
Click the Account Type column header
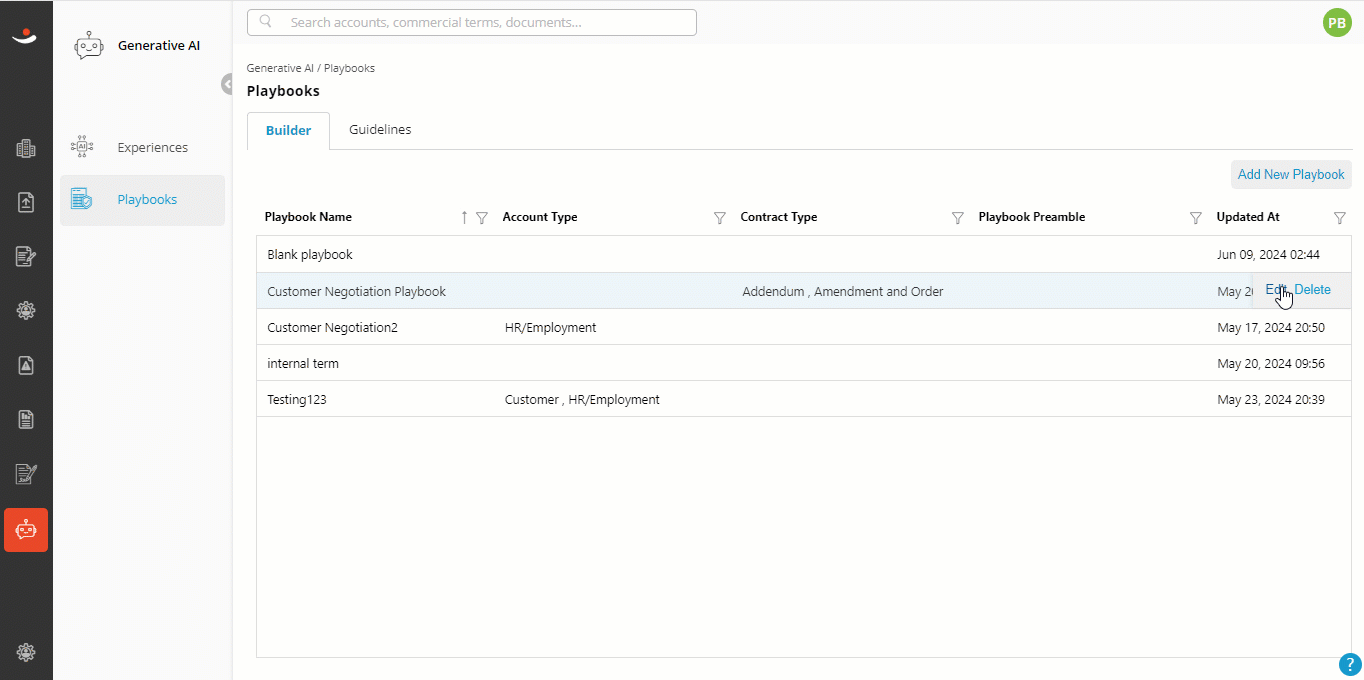click(540, 217)
